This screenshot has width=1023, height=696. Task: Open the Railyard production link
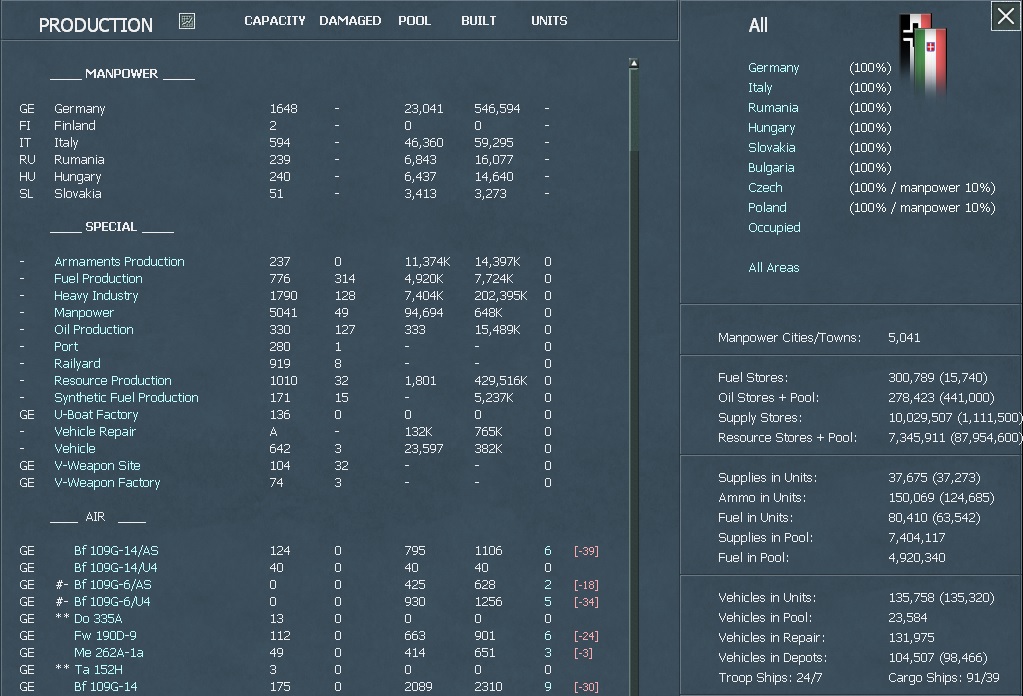(x=77, y=363)
